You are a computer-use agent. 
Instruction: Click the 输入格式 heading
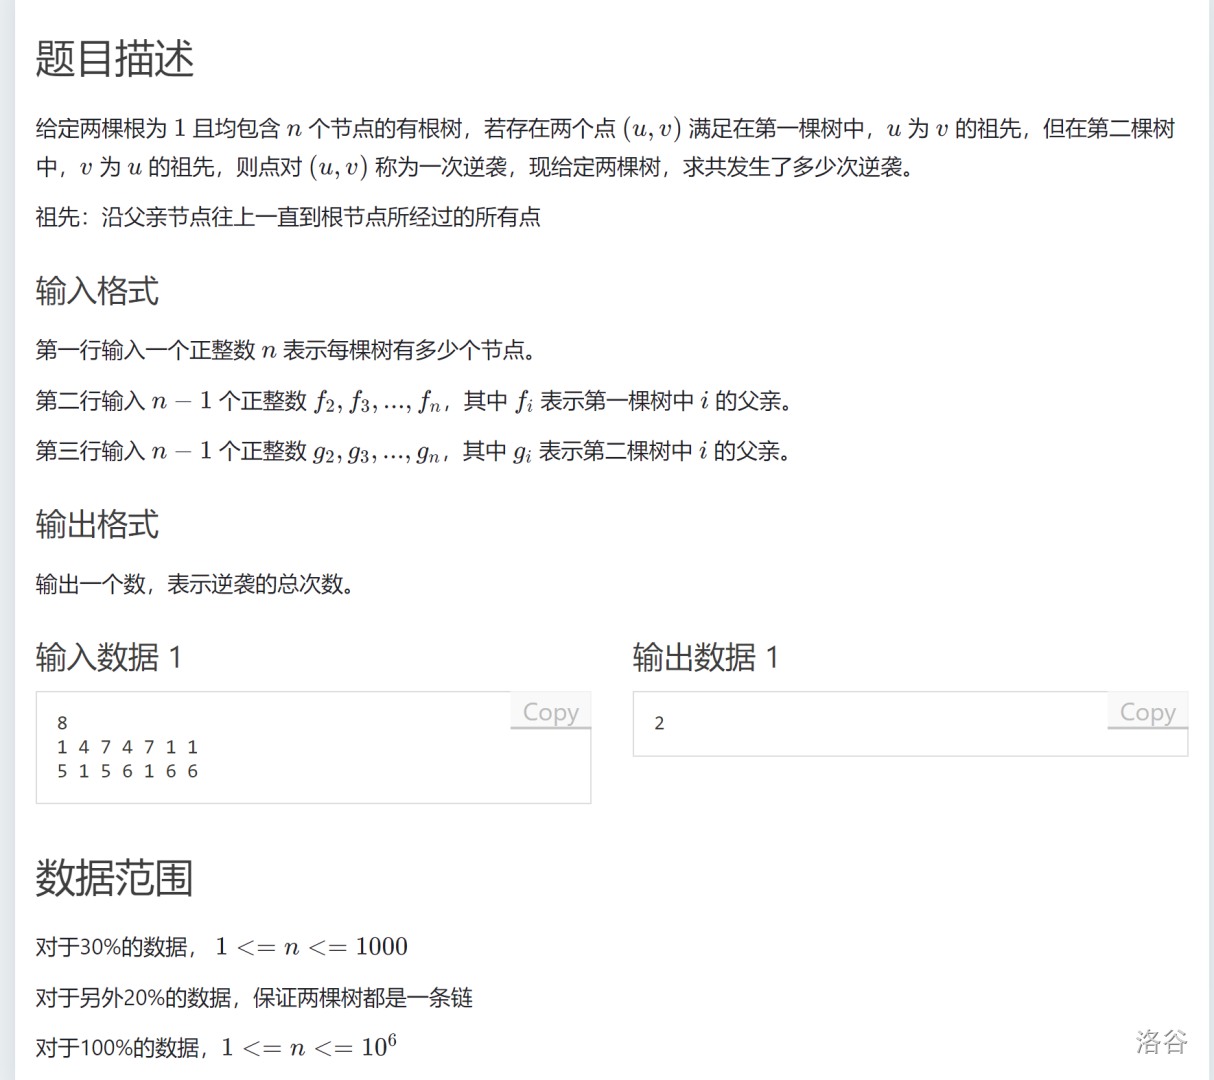[97, 291]
